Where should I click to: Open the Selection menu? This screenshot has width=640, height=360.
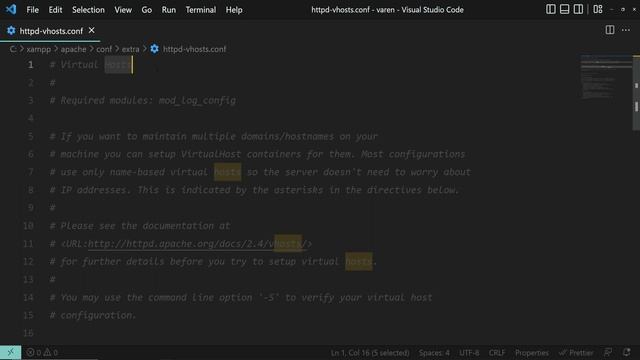[x=88, y=10]
